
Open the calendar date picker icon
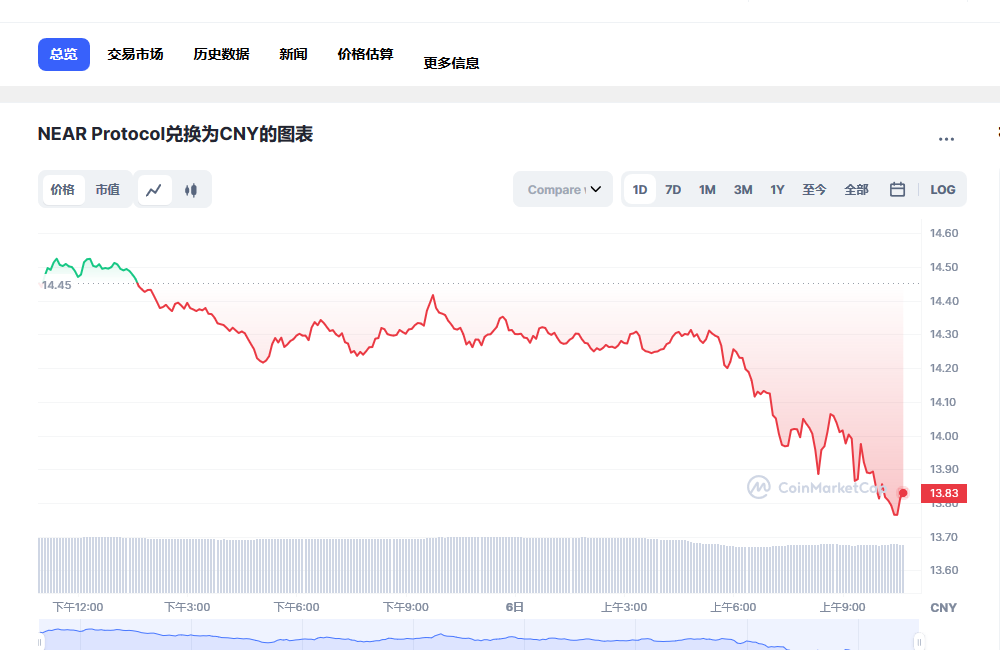coord(896,189)
